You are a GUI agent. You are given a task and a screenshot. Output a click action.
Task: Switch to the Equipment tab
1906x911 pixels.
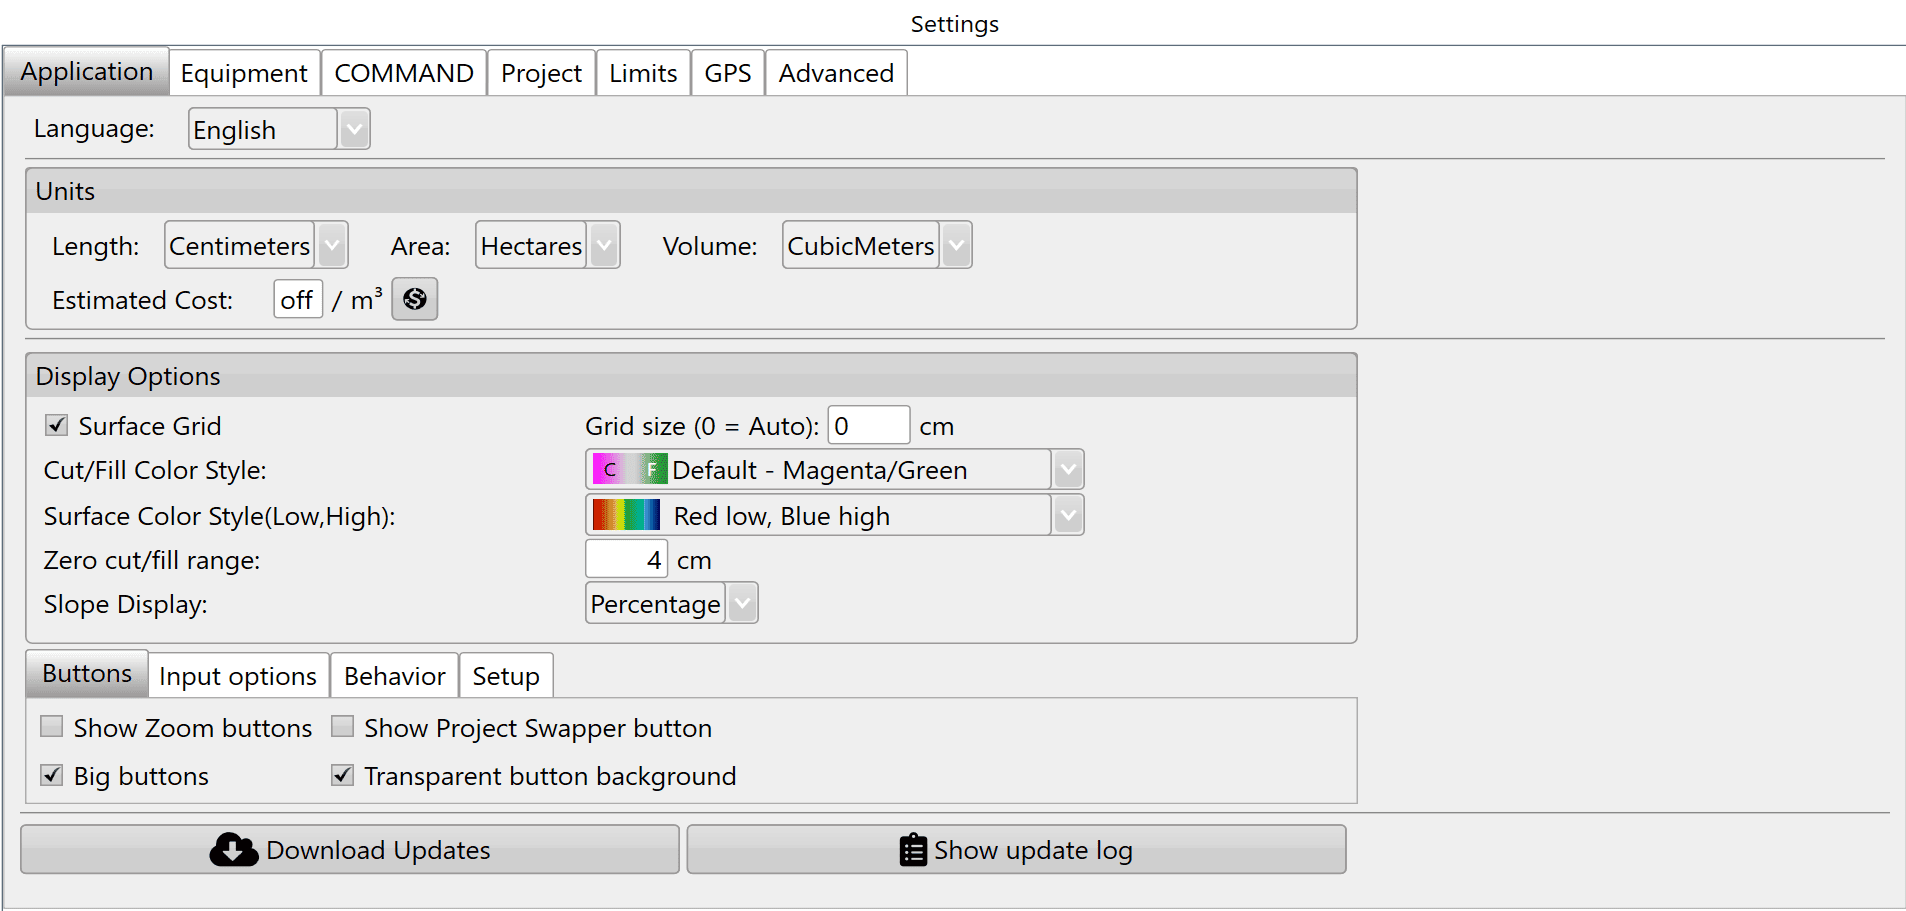[x=244, y=73]
